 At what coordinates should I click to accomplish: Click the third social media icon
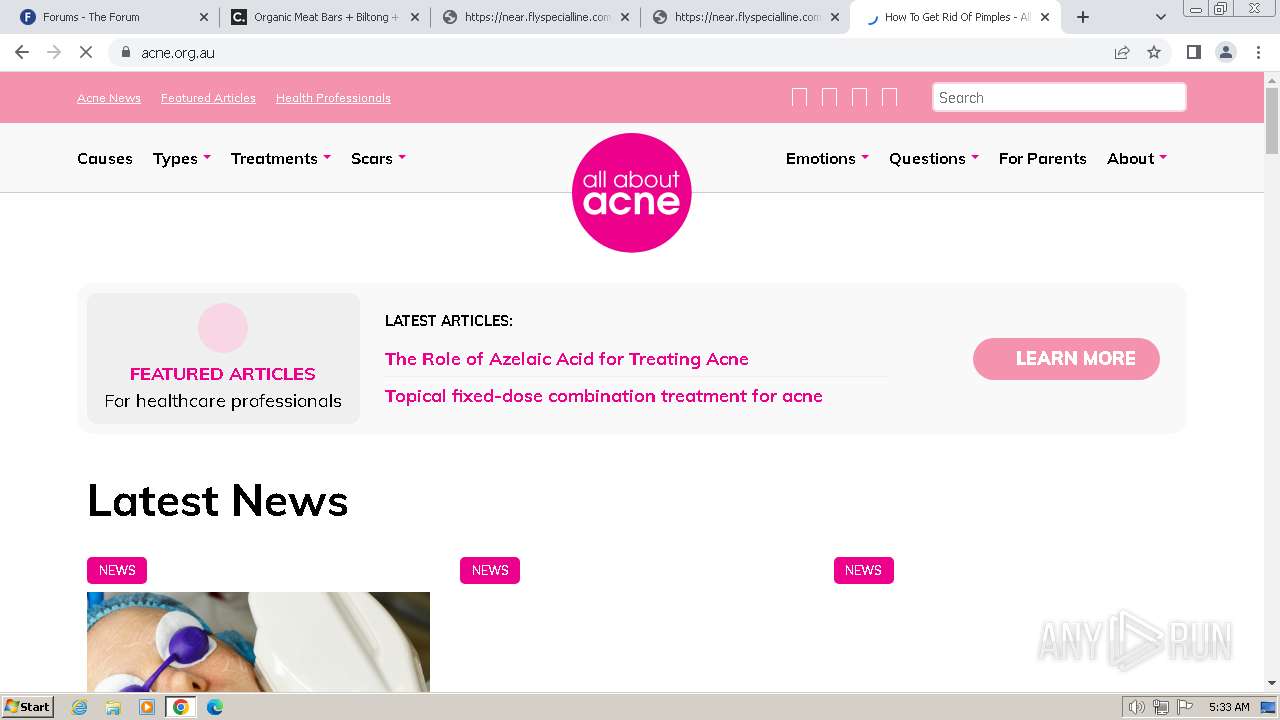[x=859, y=97]
